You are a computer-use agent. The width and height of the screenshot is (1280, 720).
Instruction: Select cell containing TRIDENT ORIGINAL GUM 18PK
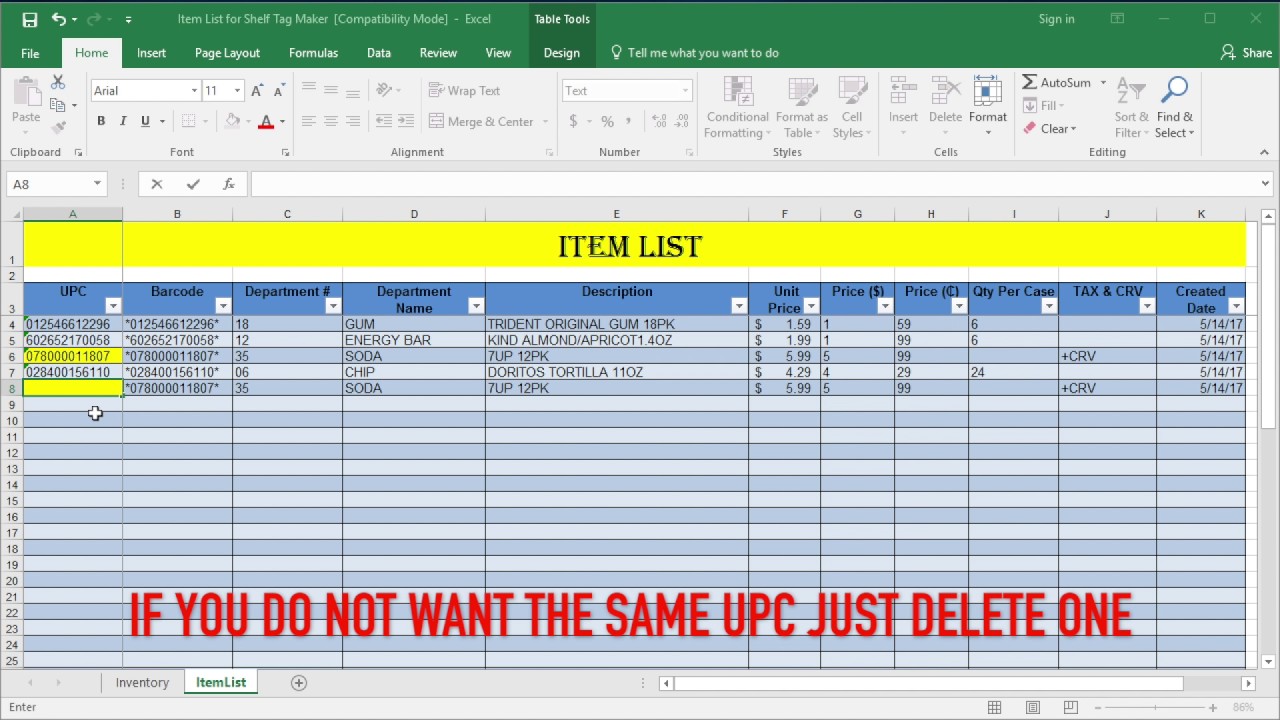(x=616, y=324)
